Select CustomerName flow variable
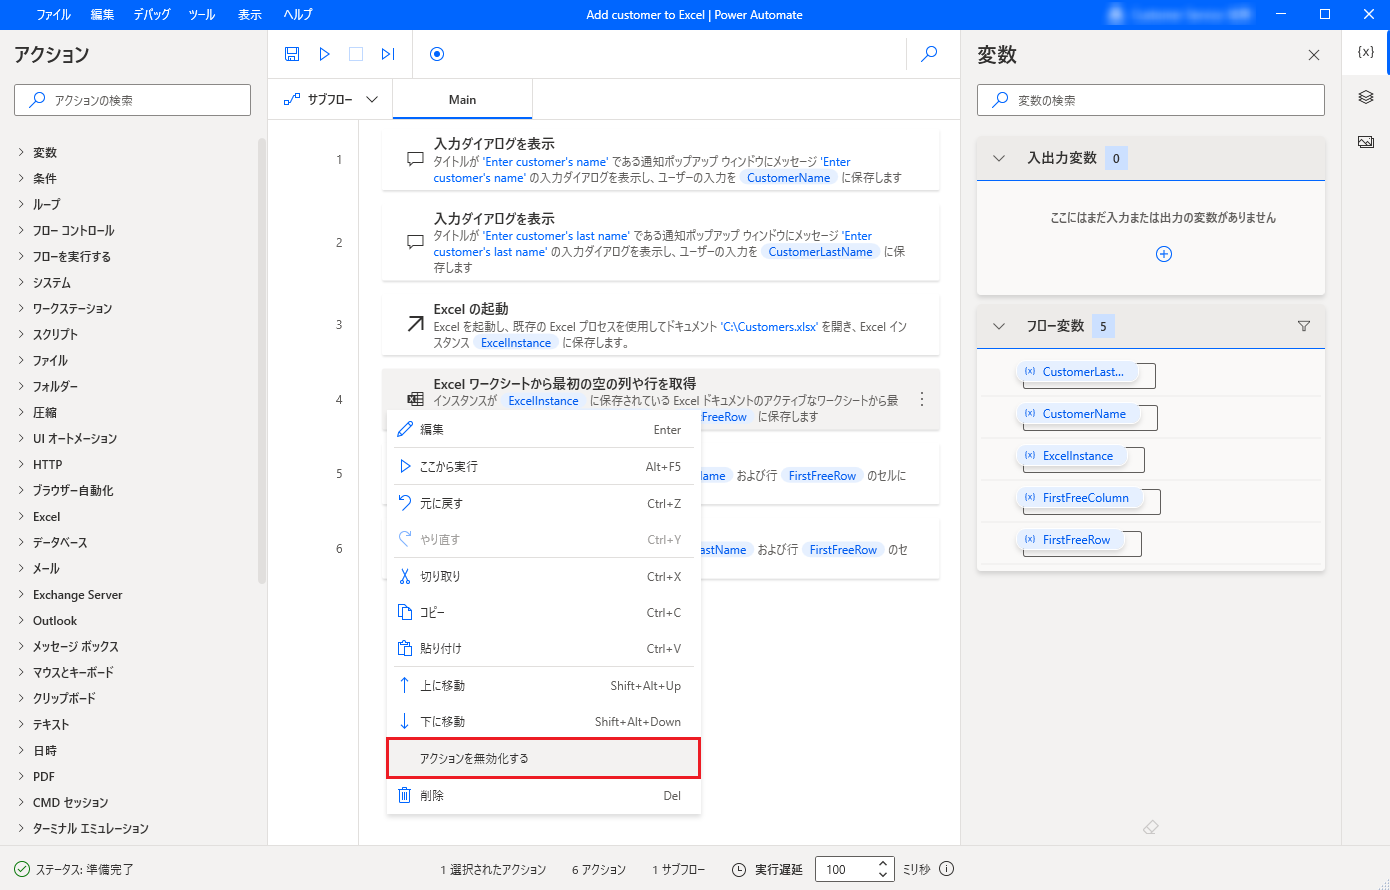Viewport: 1390px width, 890px height. [1078, 414]
